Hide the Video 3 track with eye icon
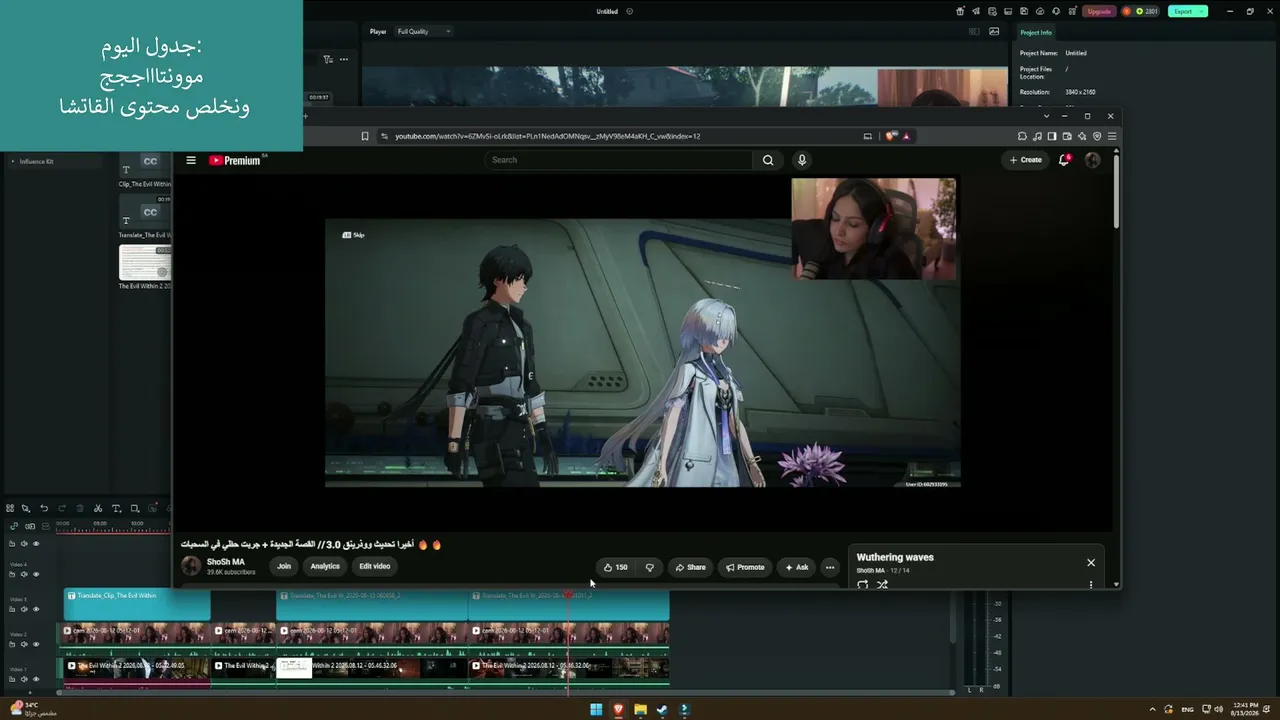 point(36,609)
